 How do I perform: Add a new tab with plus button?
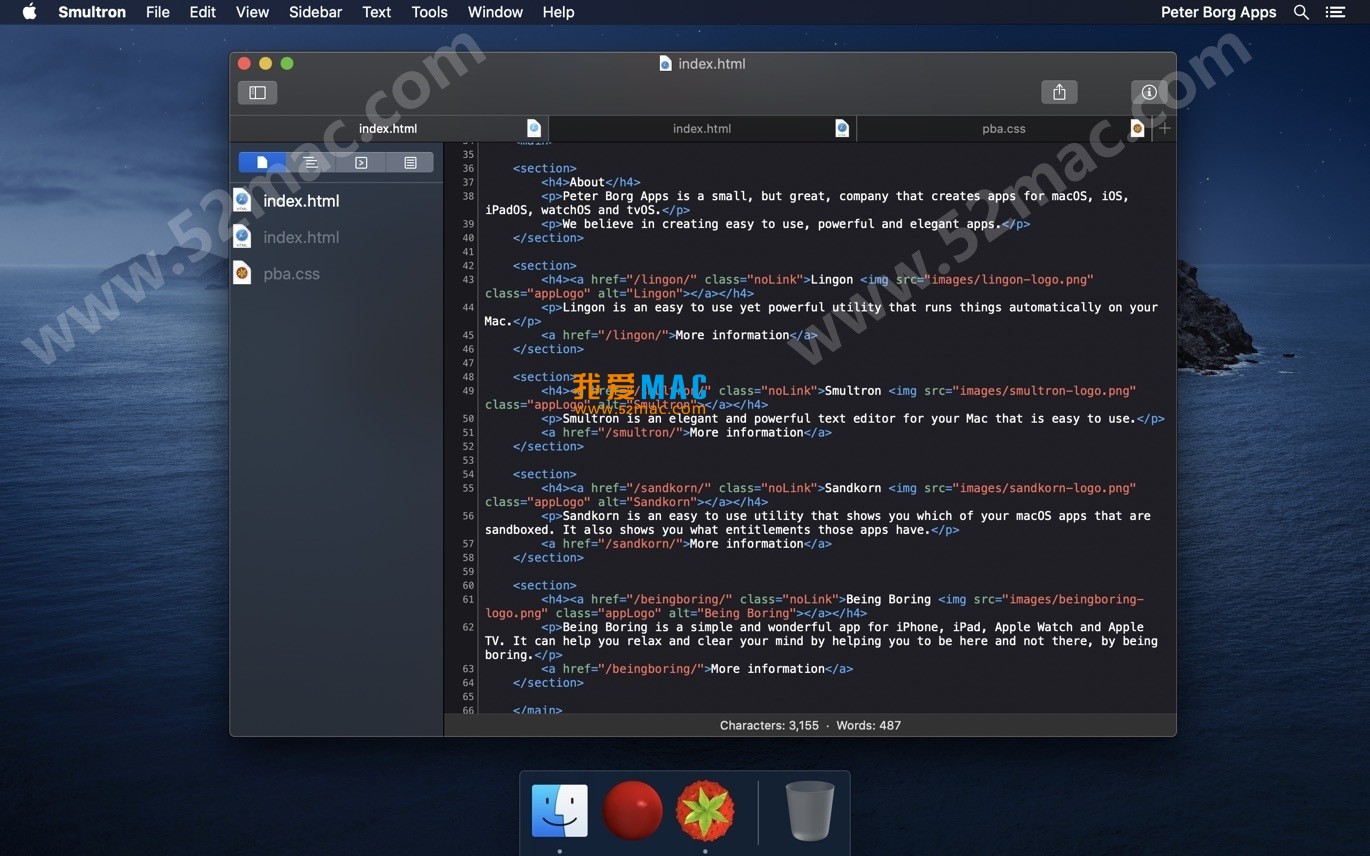[1164, 128]
